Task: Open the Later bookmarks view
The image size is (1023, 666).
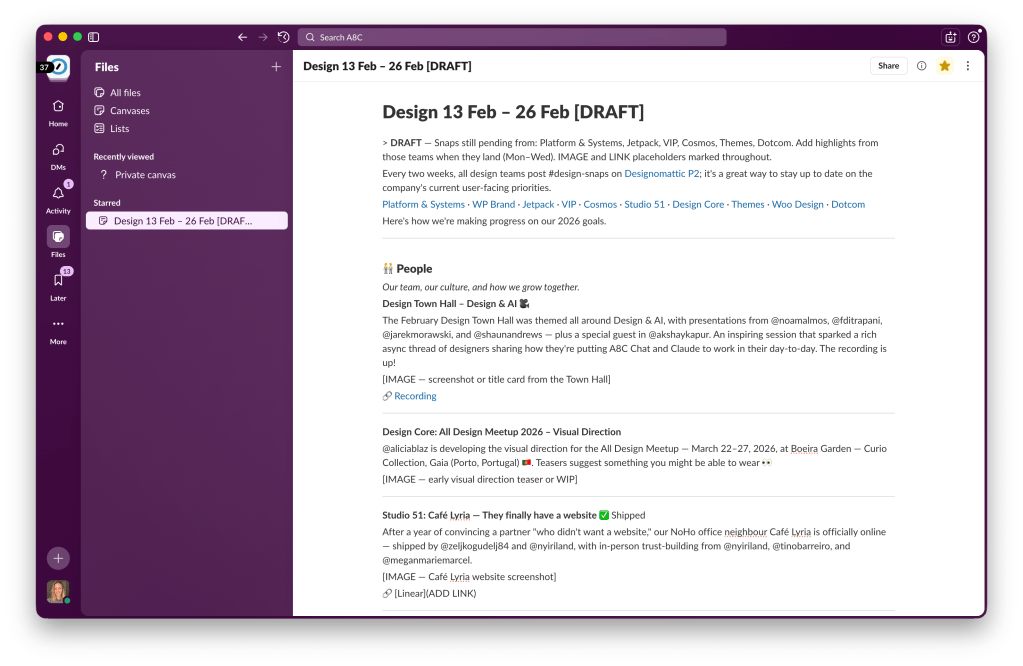Action: (x=58, y=284)
